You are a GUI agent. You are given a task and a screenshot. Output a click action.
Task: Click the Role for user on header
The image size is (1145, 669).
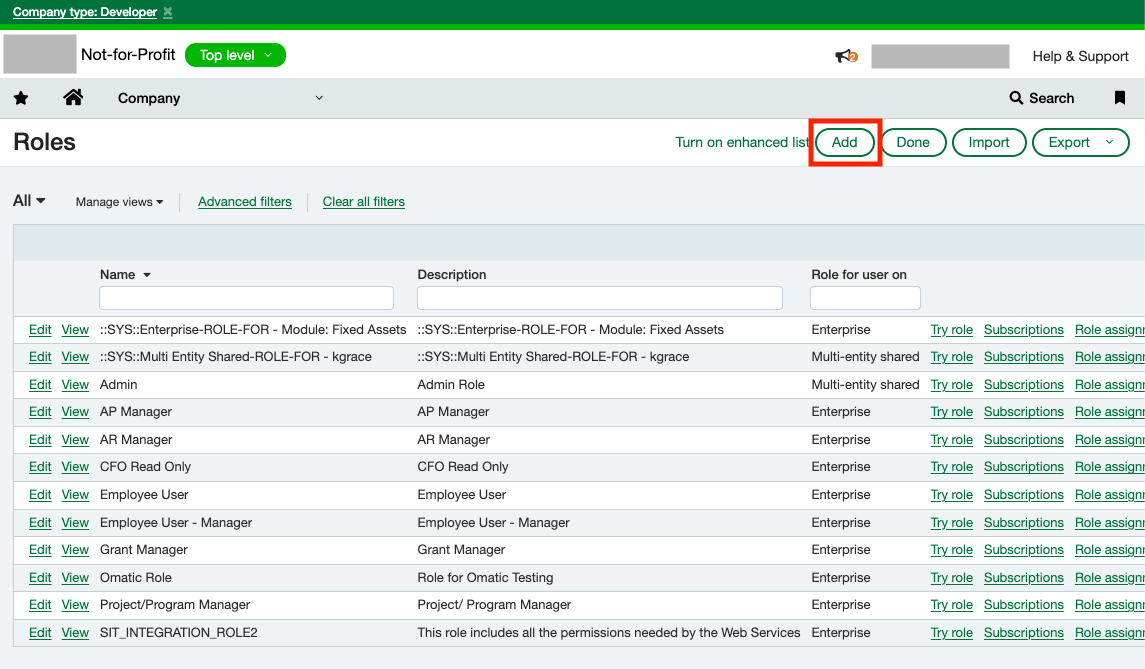(859, 275)
